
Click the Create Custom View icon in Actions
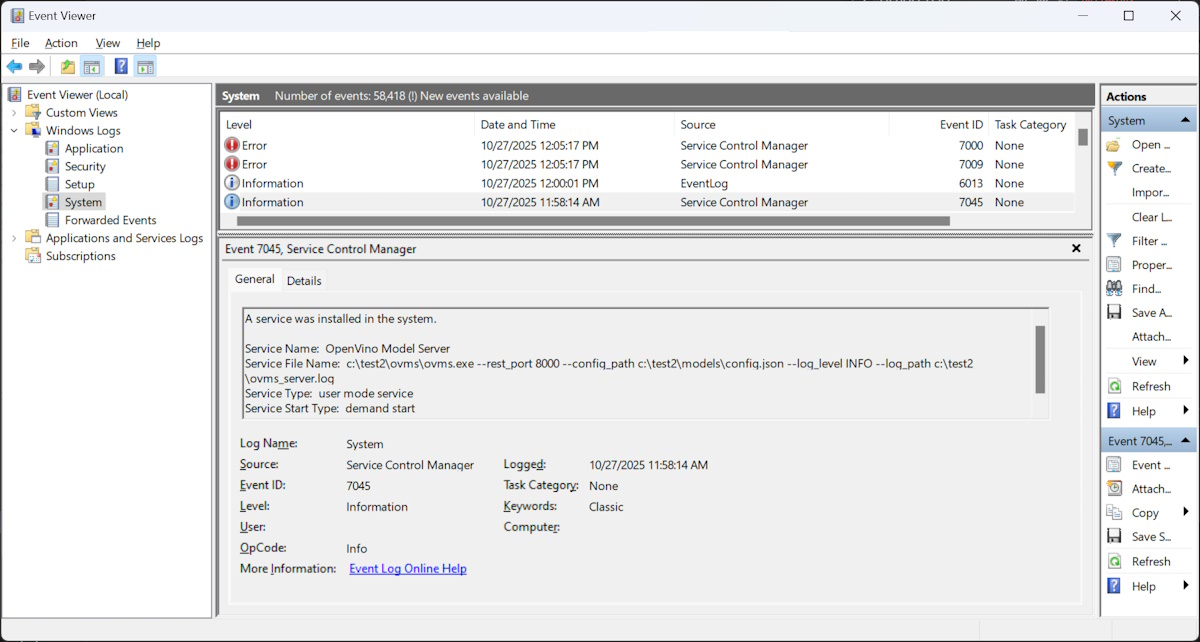1114,169
